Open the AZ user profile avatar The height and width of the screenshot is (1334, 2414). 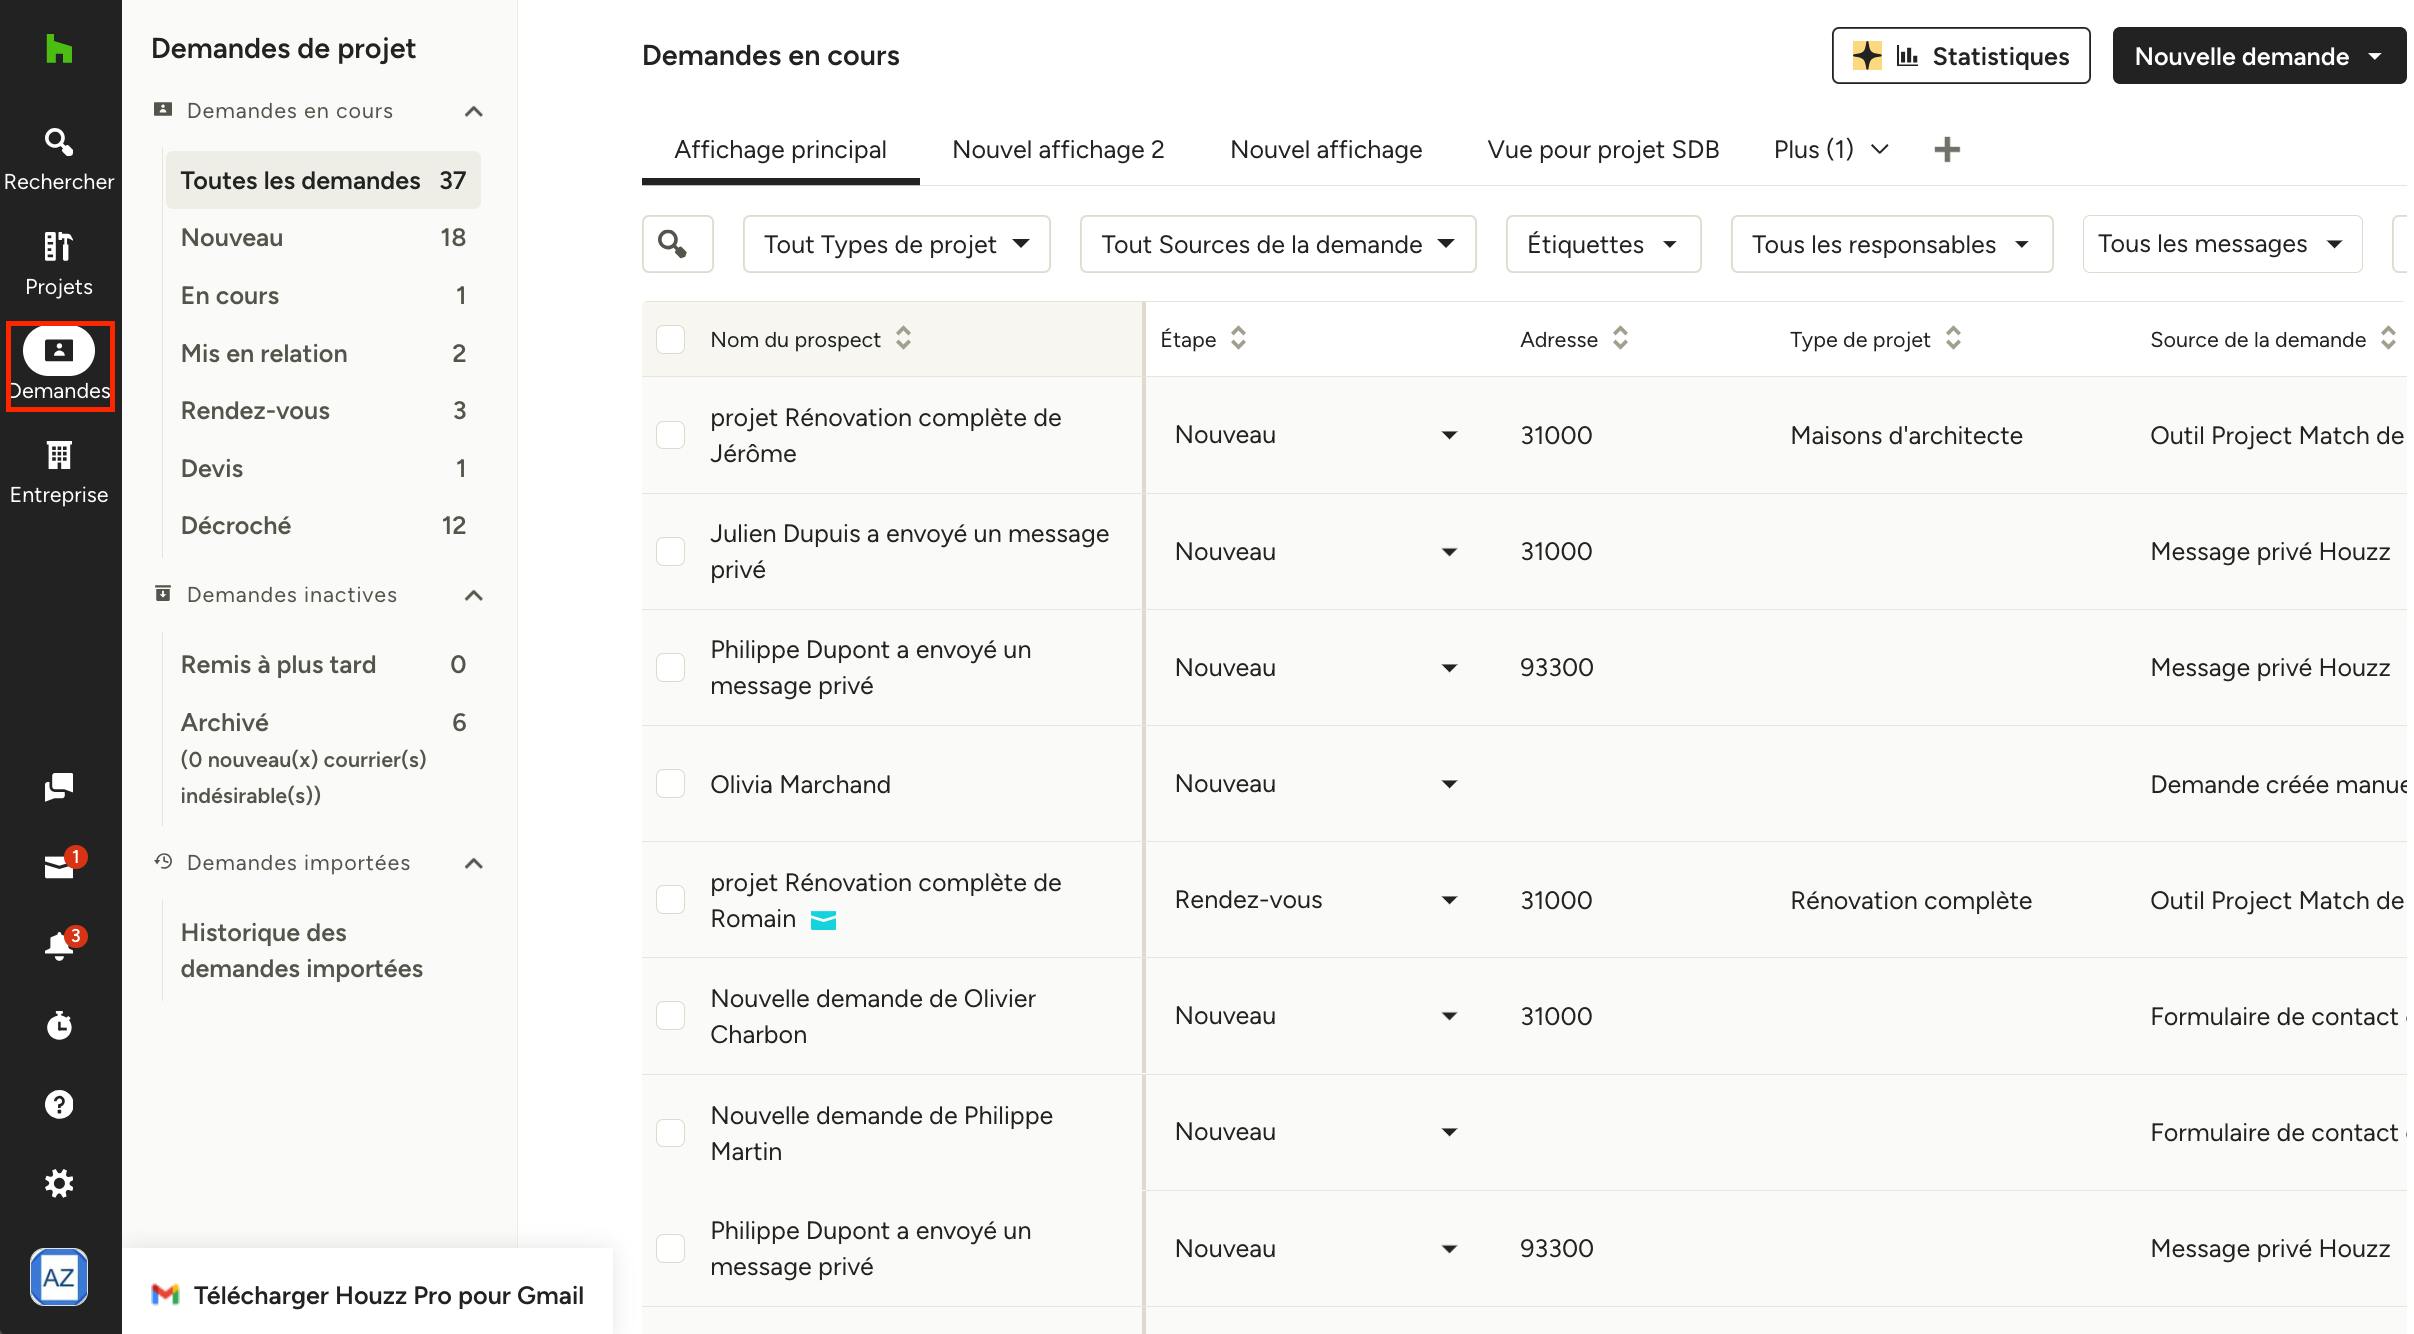[x=59, y=1277]
